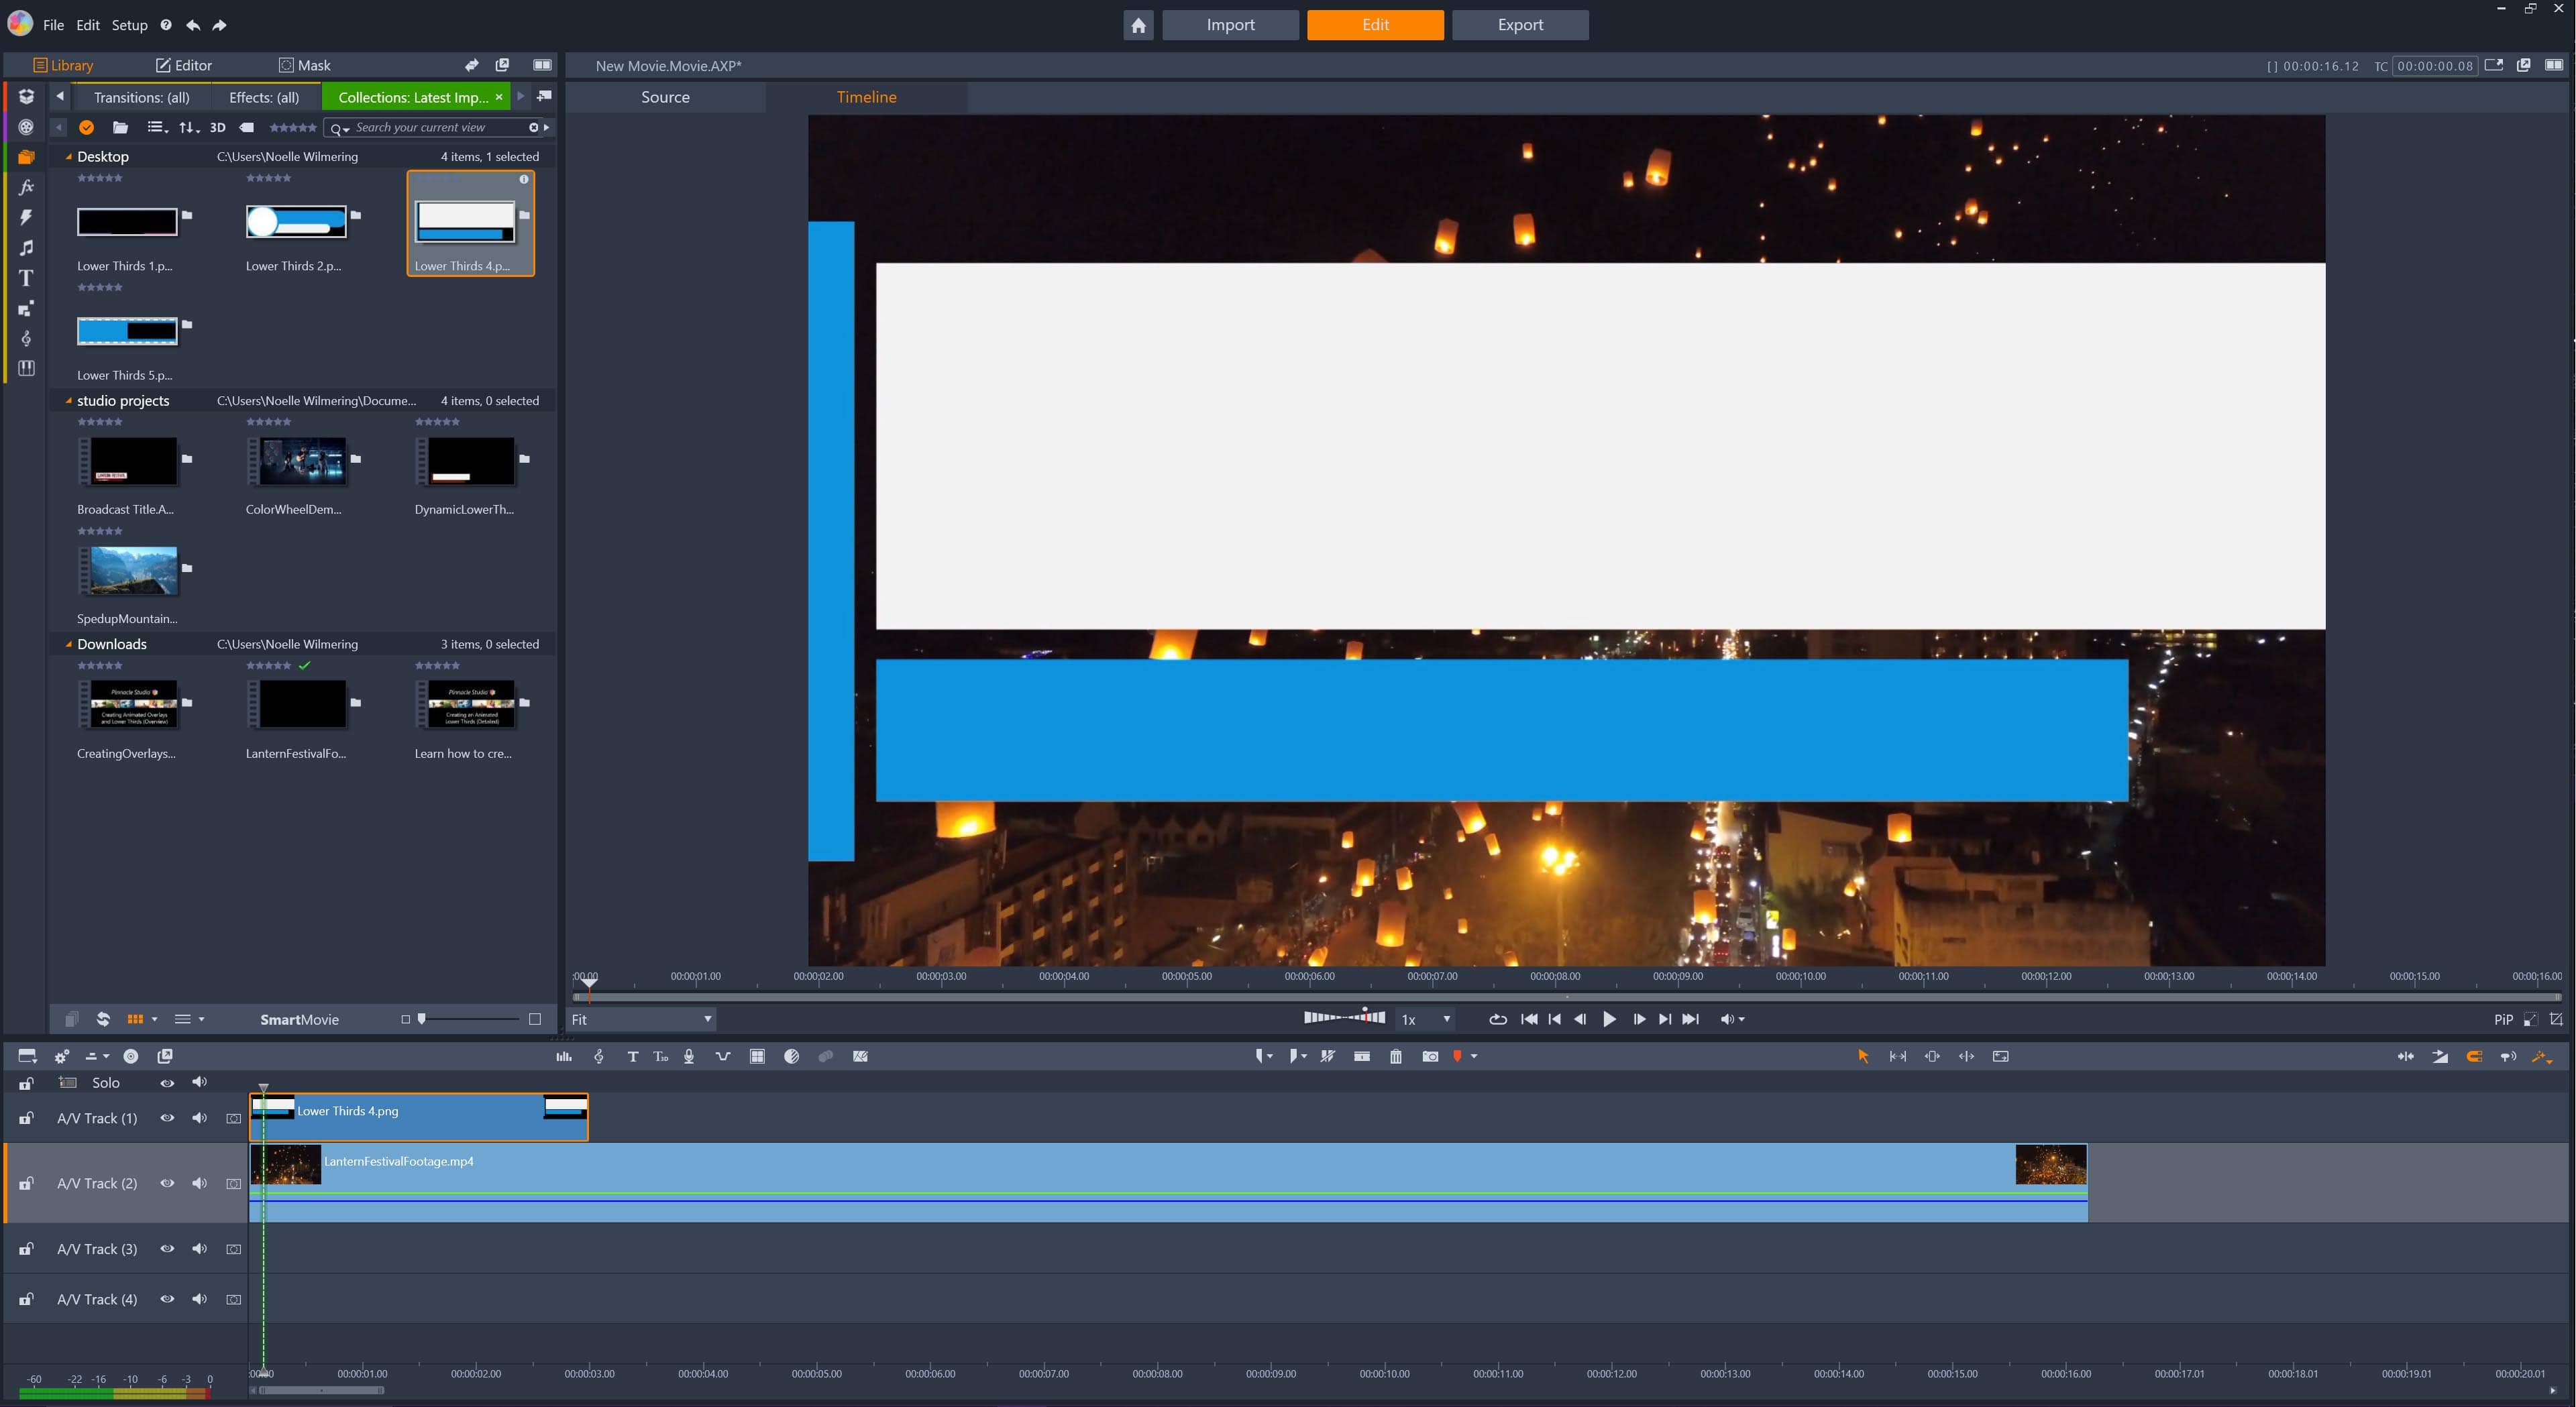Open the Effects fx category in sidebar
Image resolution: width=2576 pixels, height=1407 pixels.
point(26,187)
